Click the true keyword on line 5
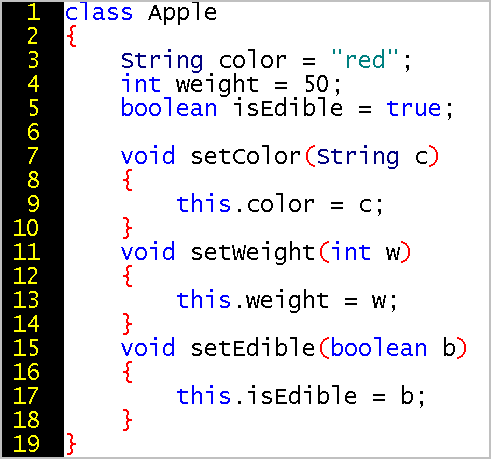 point(414,108)
